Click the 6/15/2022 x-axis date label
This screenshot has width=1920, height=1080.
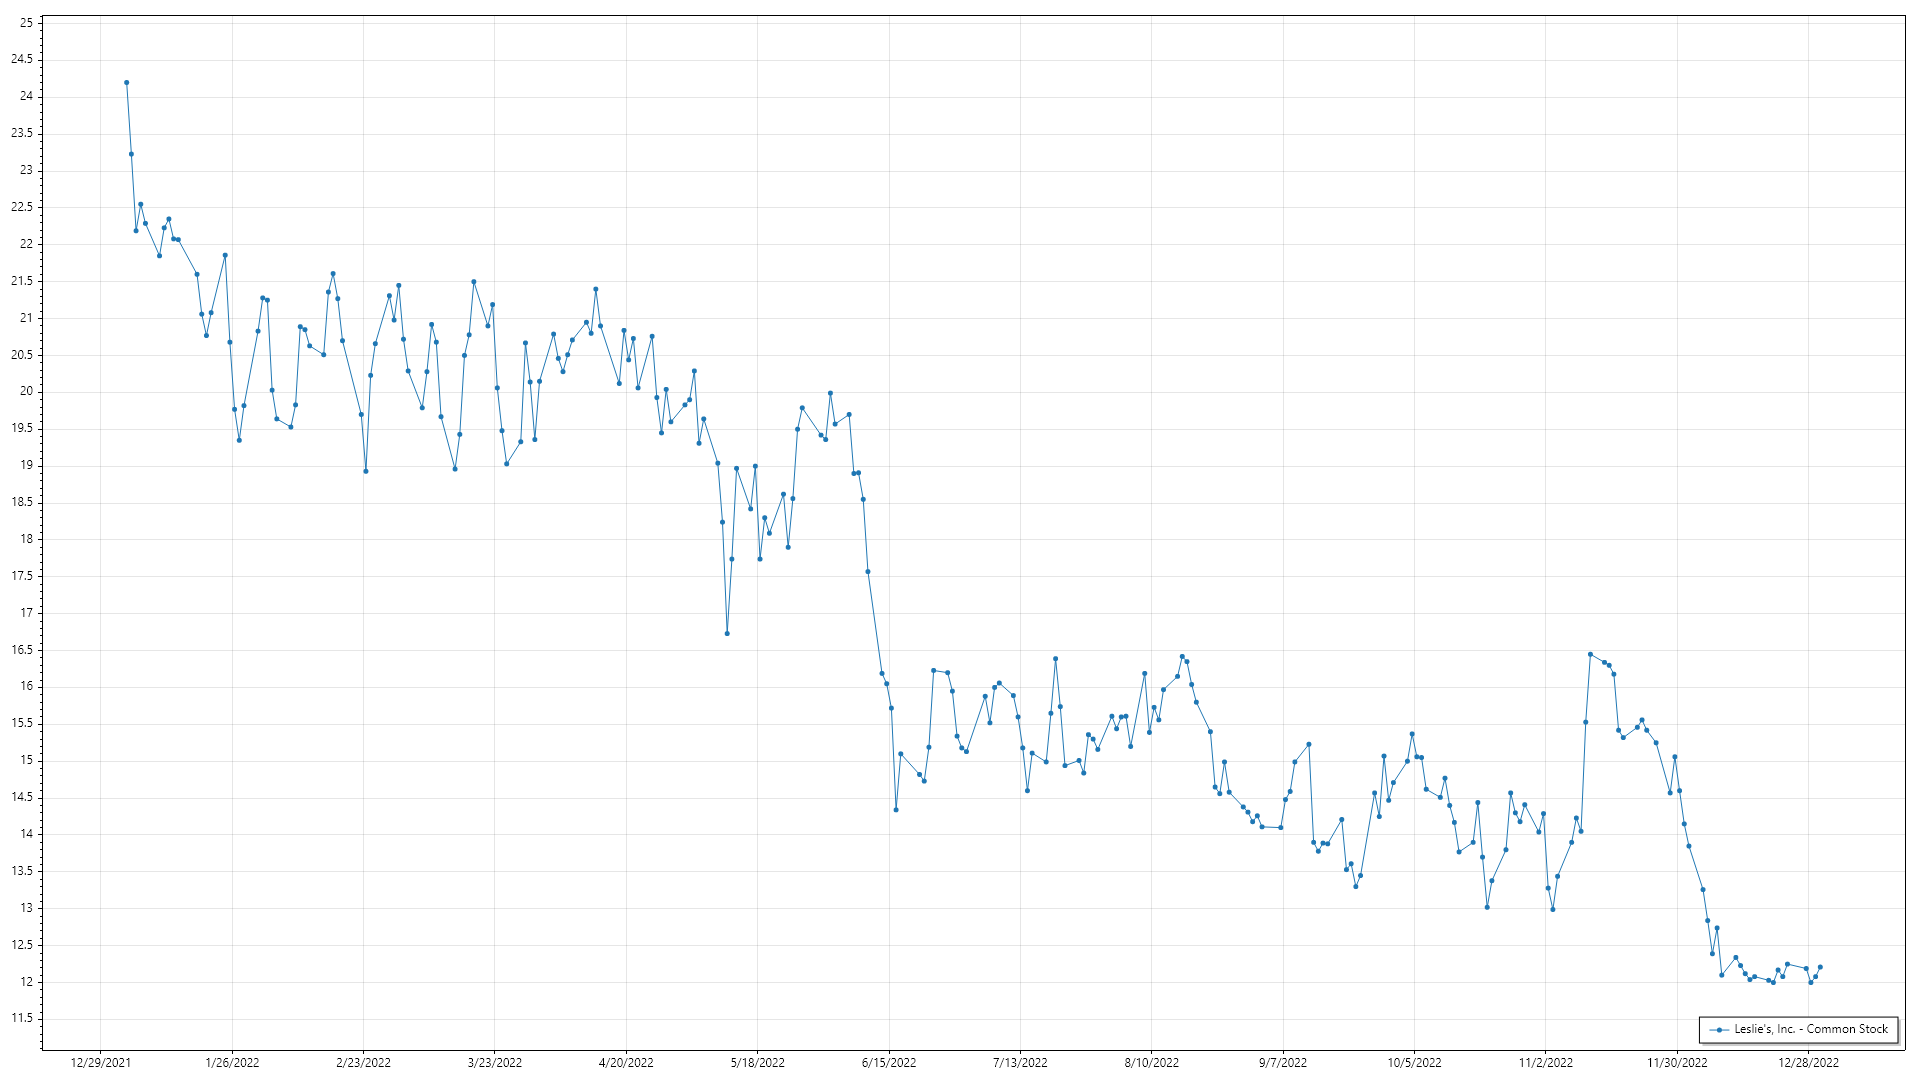pos(889,1063)
